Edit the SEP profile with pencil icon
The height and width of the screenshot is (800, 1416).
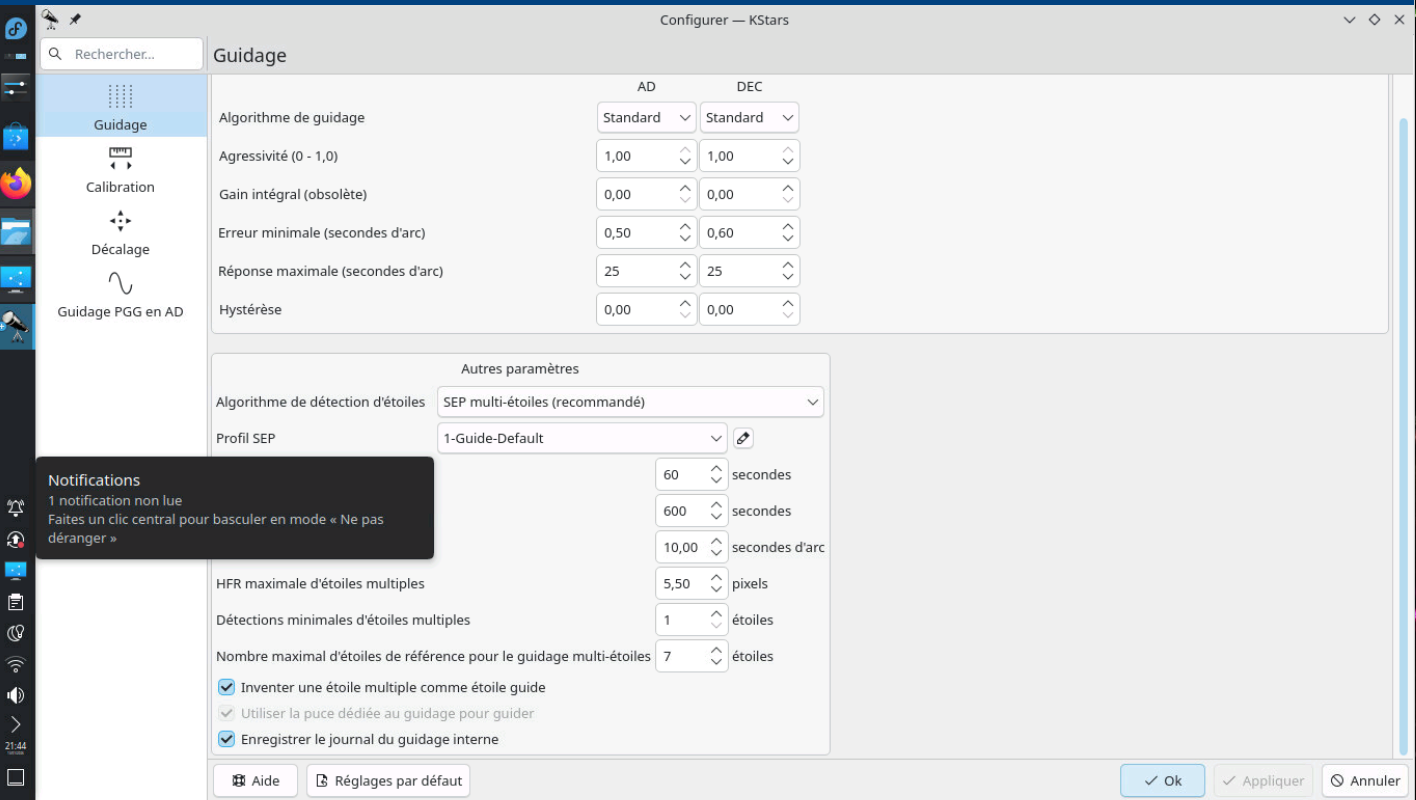743,438
